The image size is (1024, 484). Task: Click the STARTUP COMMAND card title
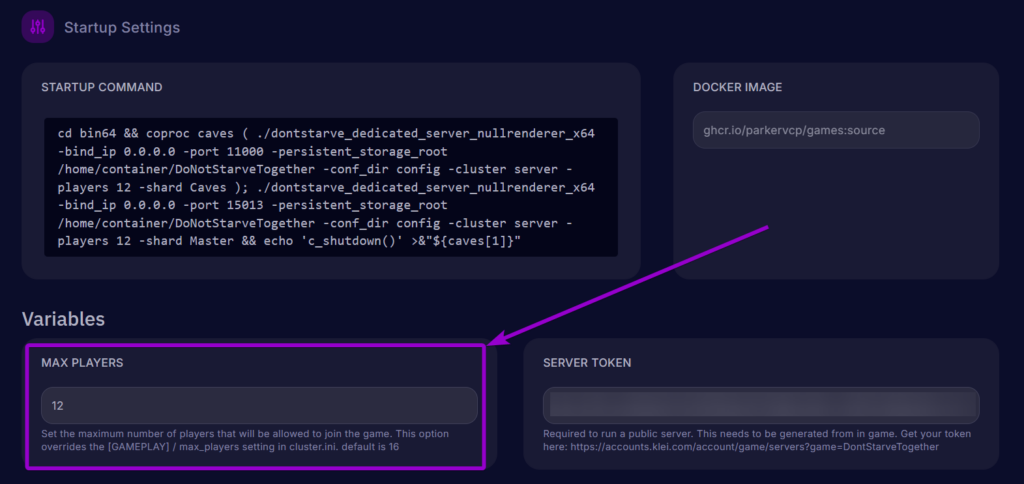click(101, 87)
